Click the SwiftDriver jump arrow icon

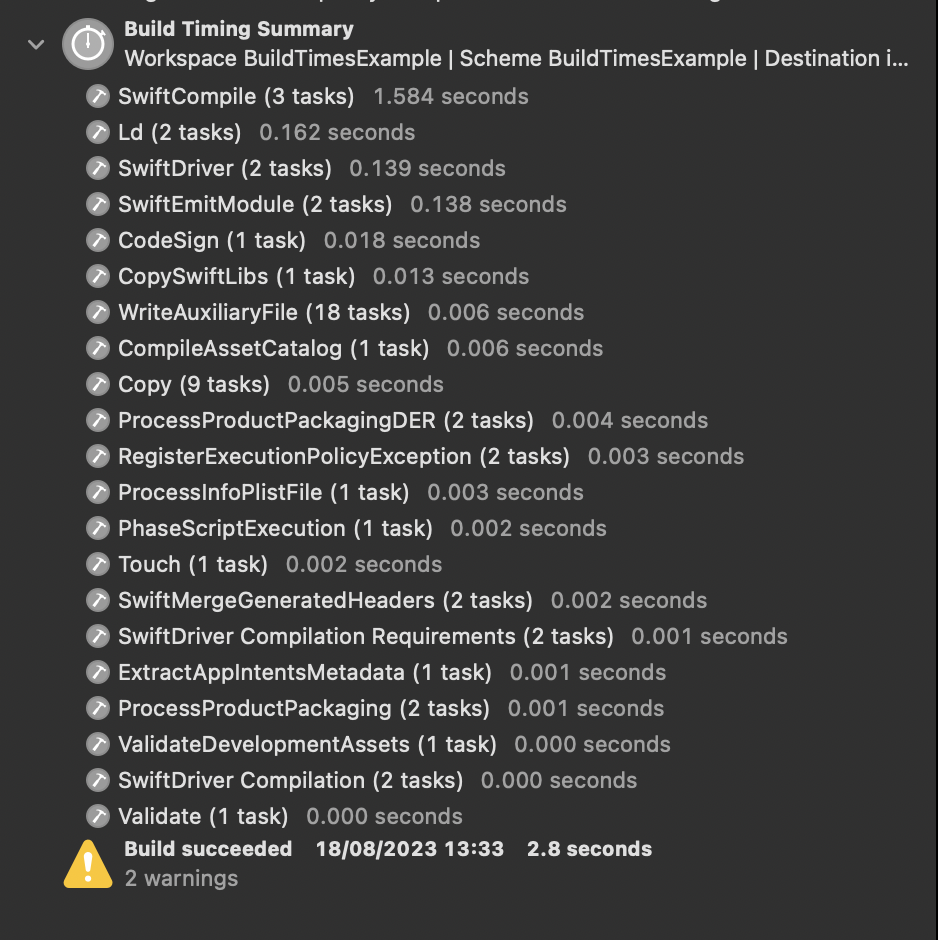97,168
